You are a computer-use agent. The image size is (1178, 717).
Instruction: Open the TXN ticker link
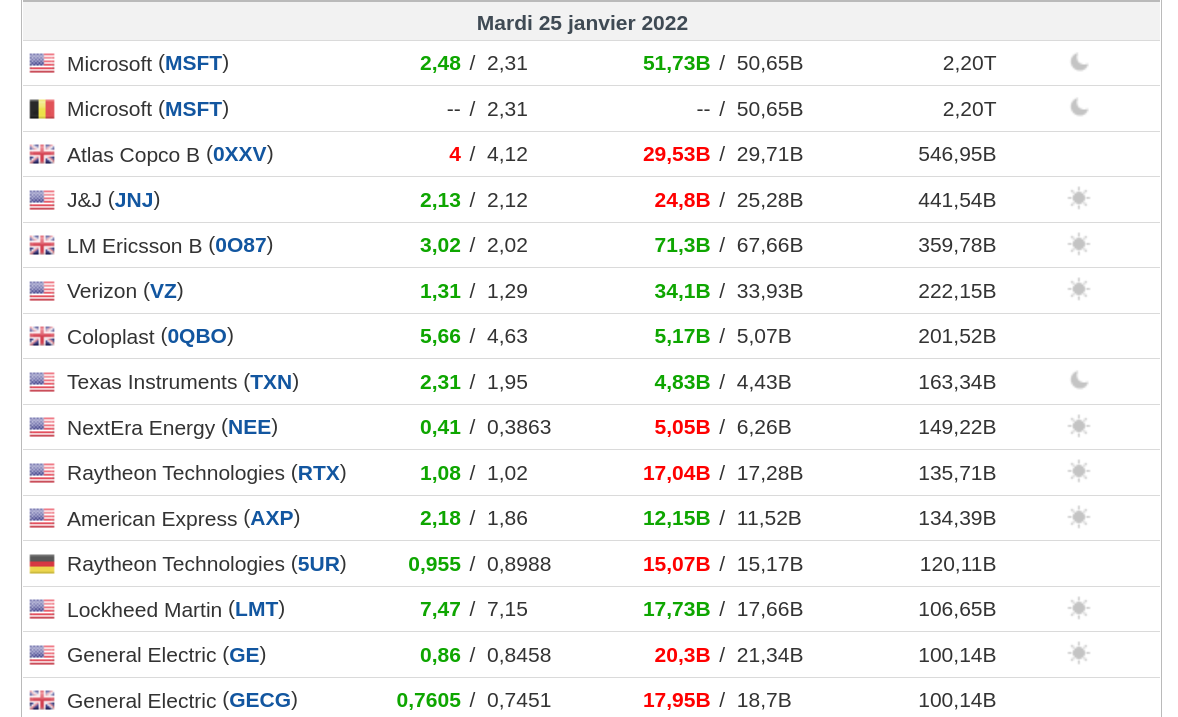[x=271, y=382]
